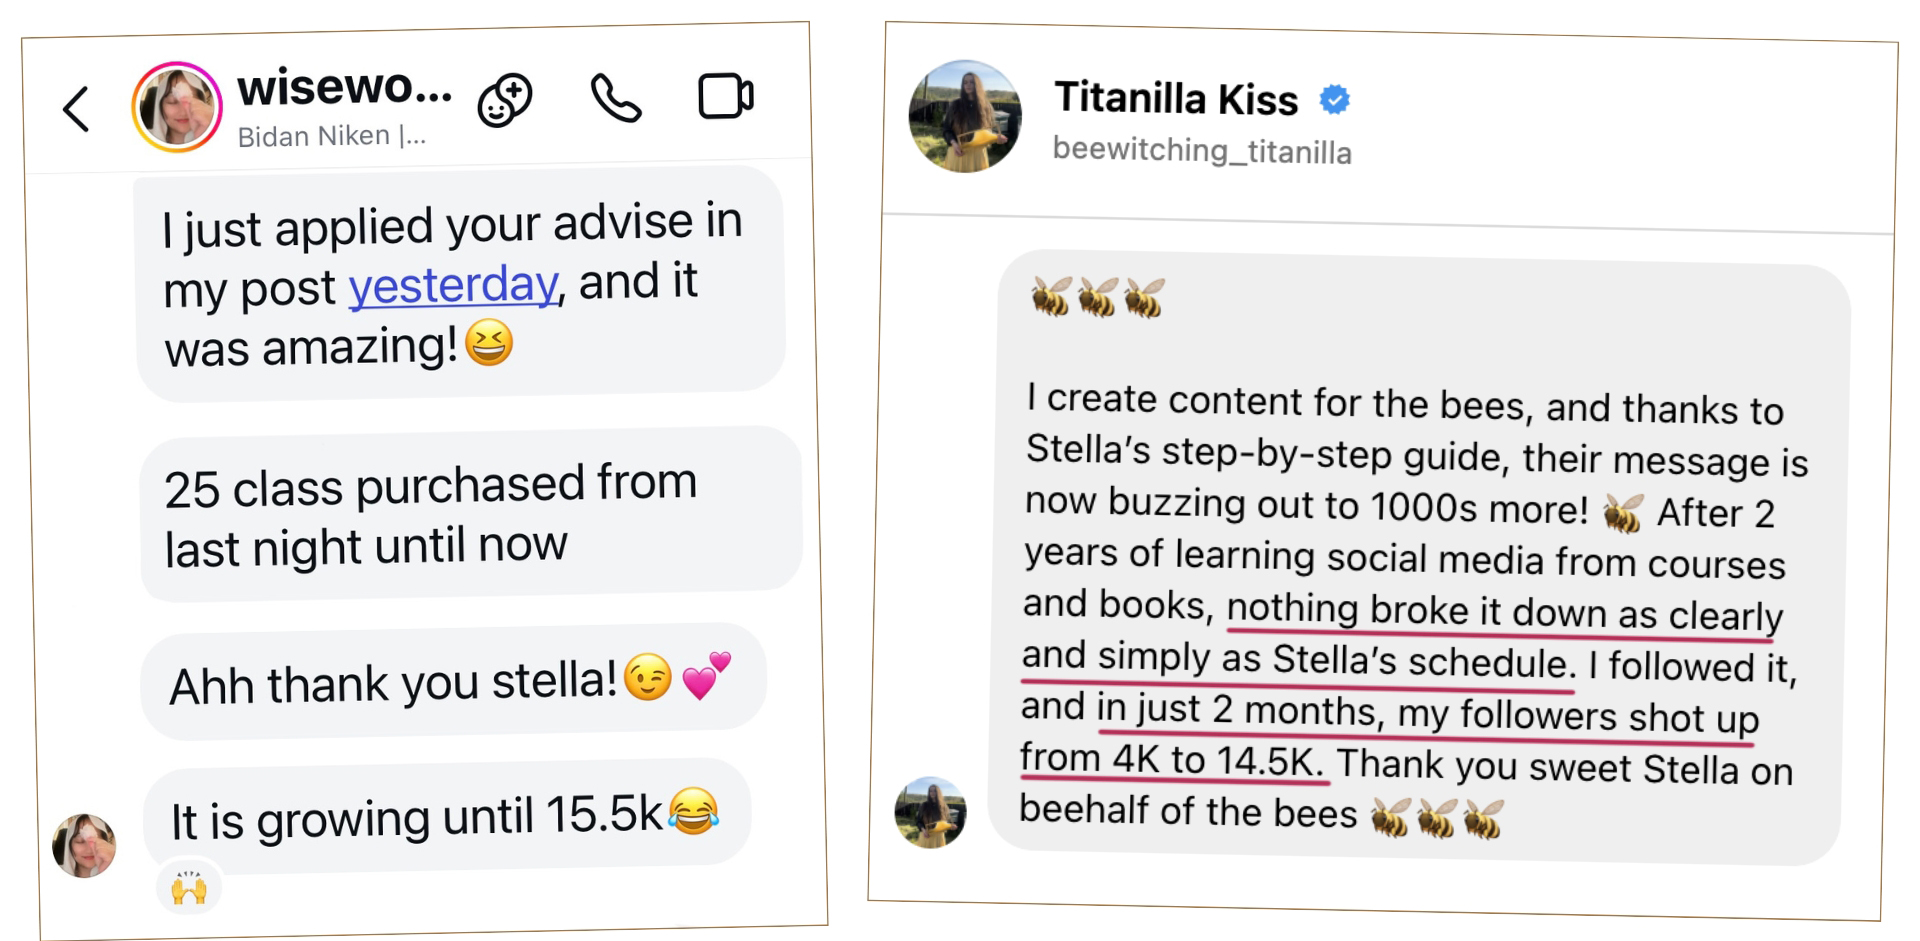Click the back arrow in chat header

pyautogui.click(x=76, y=109)
